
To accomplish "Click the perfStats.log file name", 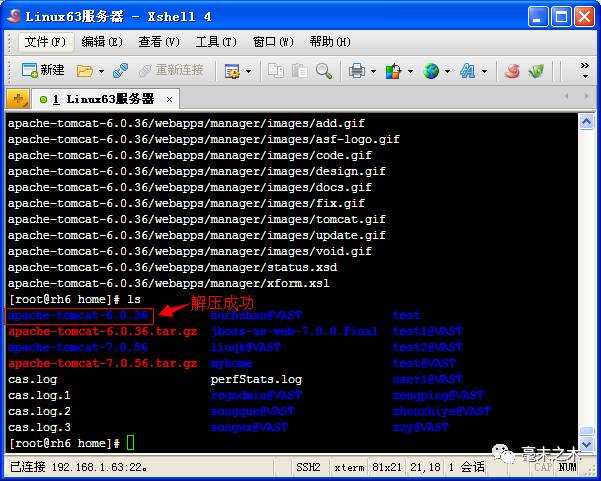I will 256,380.
